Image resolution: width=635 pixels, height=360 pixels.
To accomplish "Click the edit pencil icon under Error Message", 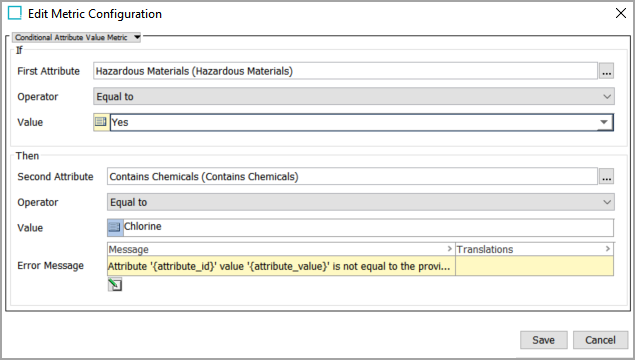I will (115, 285).
